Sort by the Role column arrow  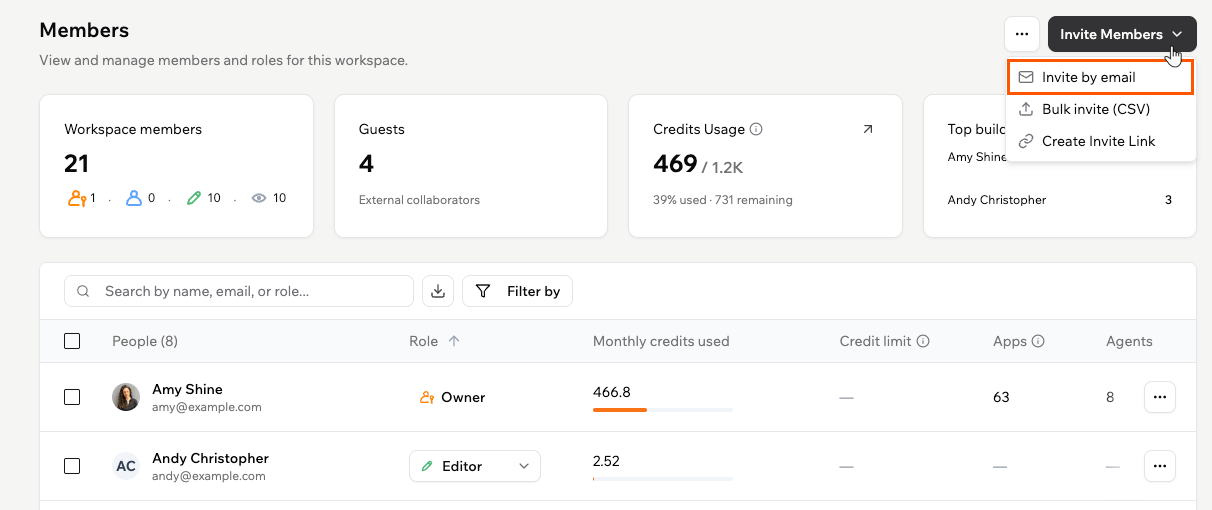454,341
